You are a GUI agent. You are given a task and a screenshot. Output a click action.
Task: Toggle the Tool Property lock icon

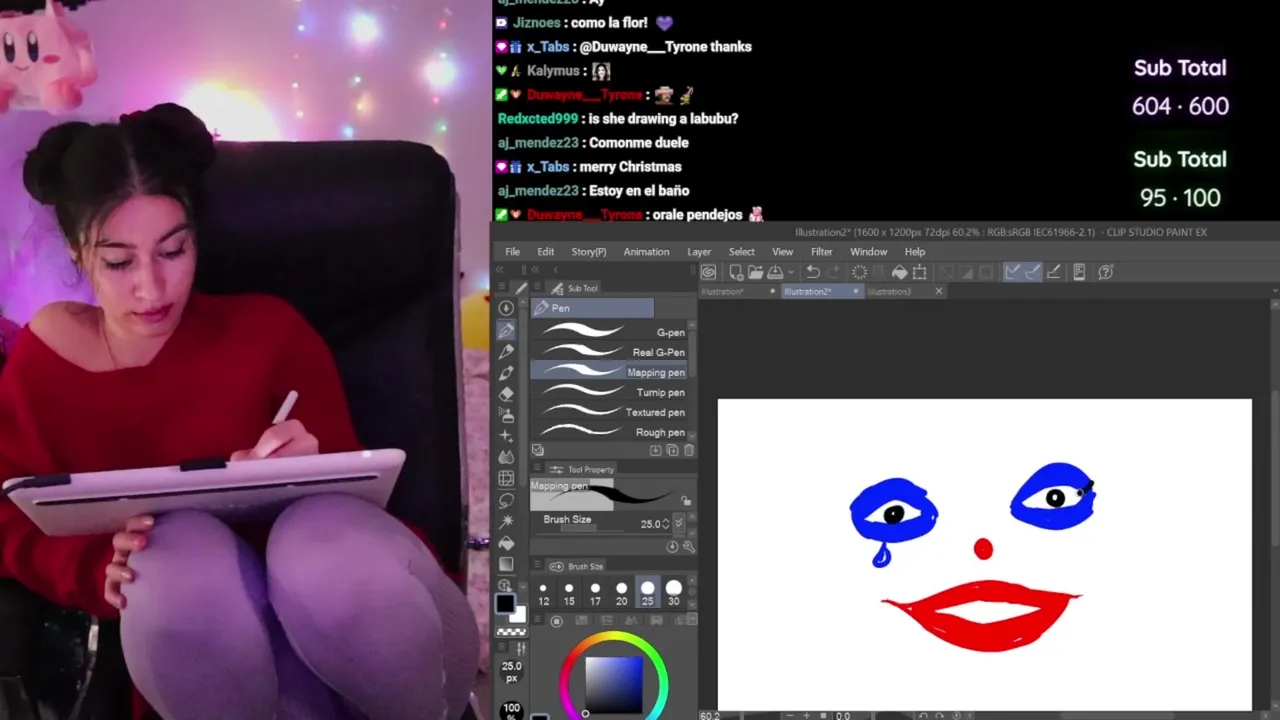click(686, 500)
